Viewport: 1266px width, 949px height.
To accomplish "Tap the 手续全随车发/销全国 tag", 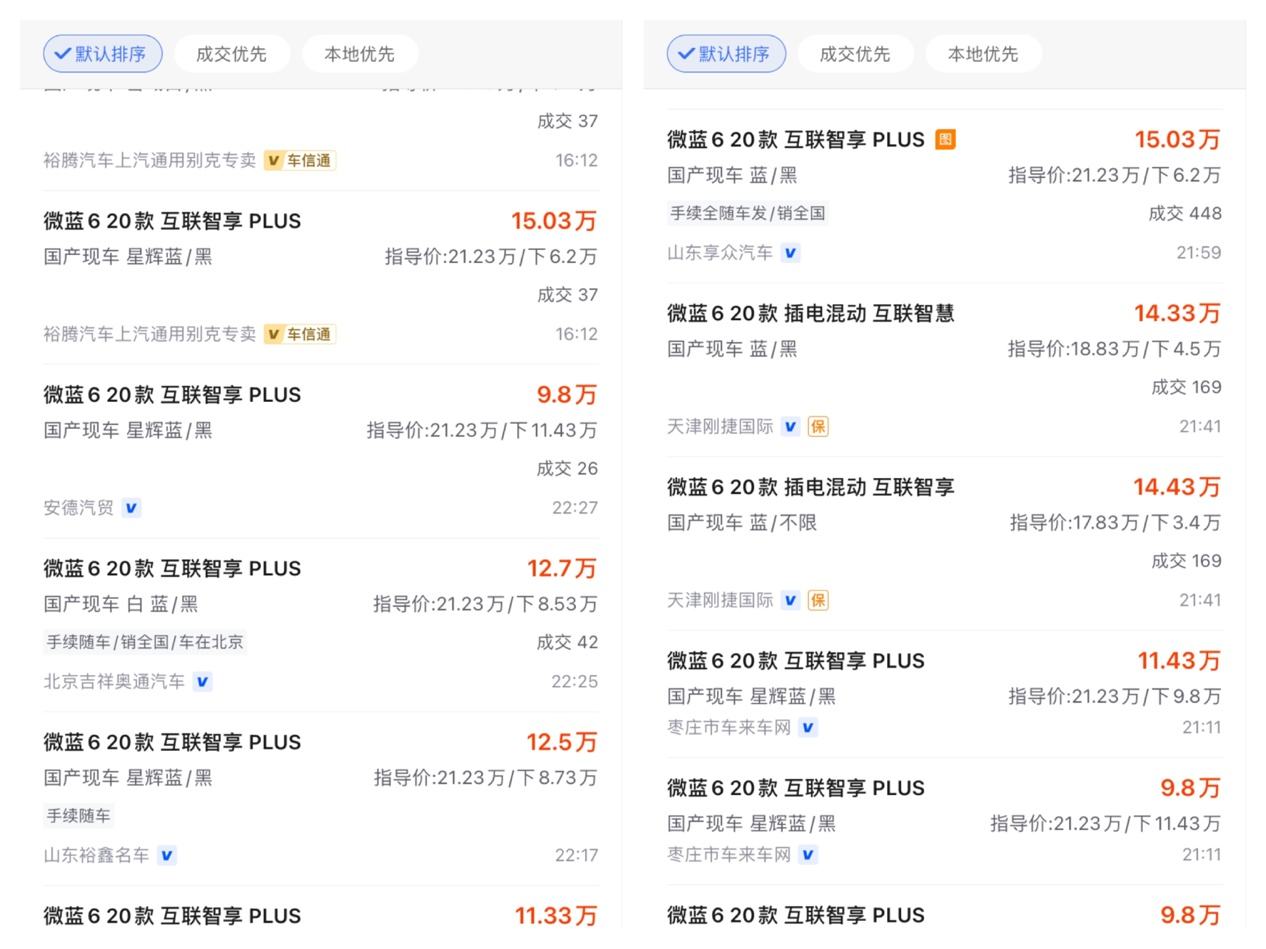I will (x=748, y=214).
